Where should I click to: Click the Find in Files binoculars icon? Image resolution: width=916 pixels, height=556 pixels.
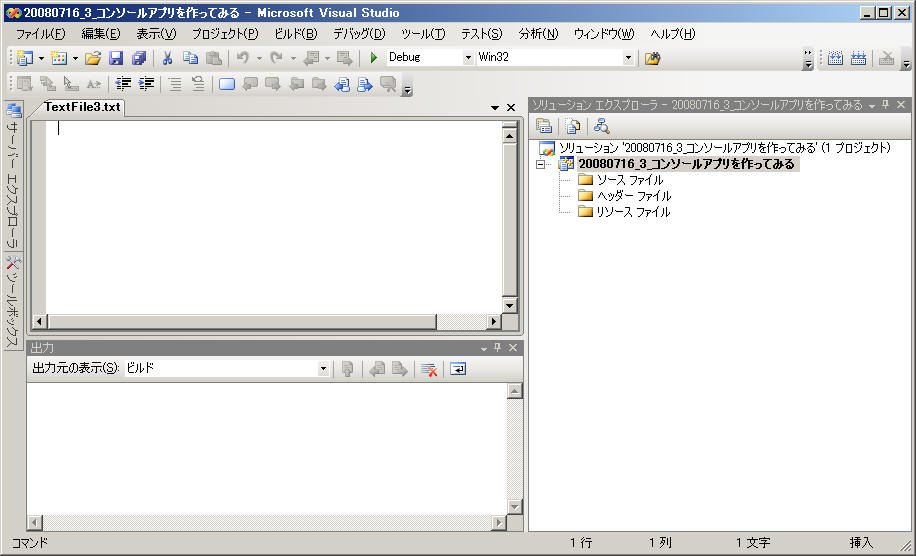point(653,58)
